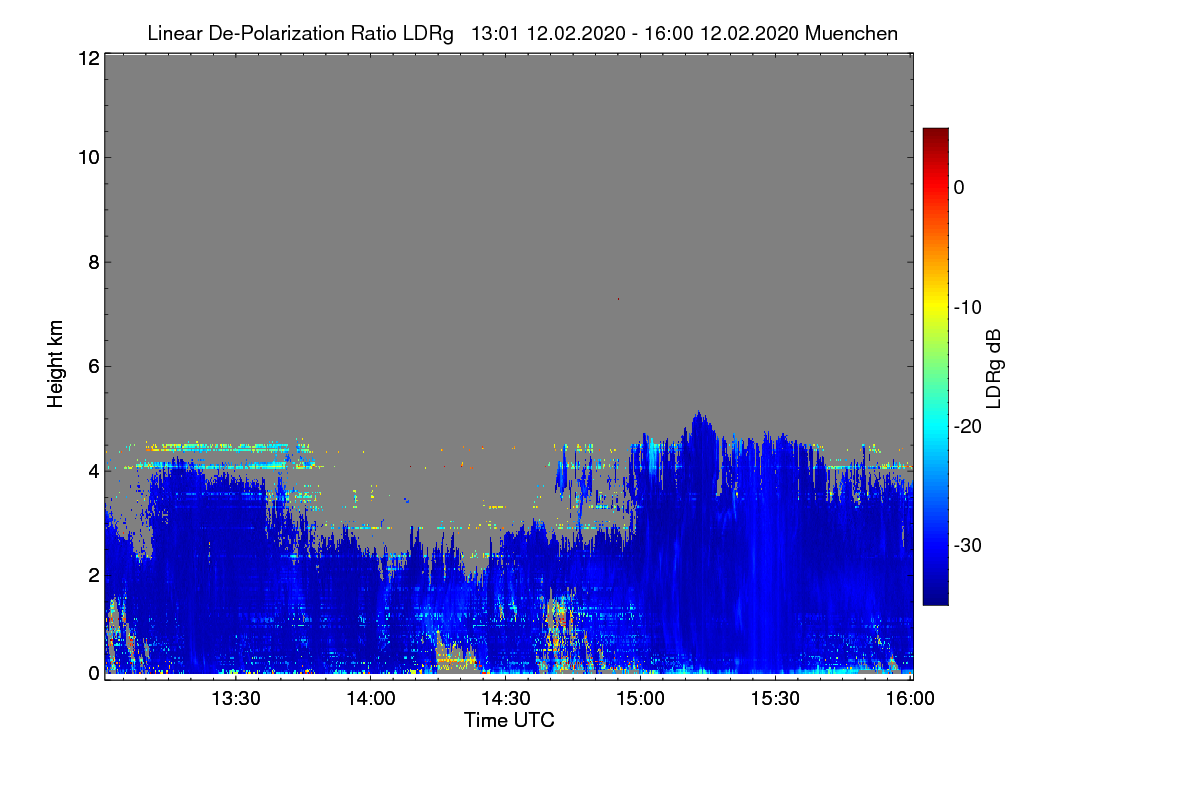Click the 14:30 time tick label
Viewport: 1200px width, 800px height.
tap(506, 699)
